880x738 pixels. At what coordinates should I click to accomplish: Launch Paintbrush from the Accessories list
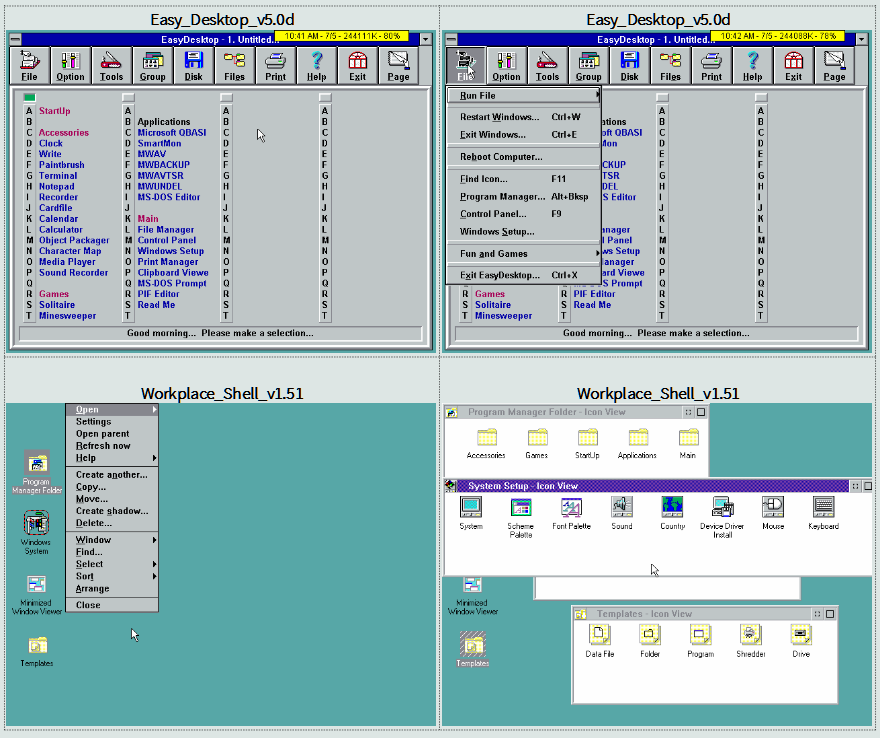point(62,165)
